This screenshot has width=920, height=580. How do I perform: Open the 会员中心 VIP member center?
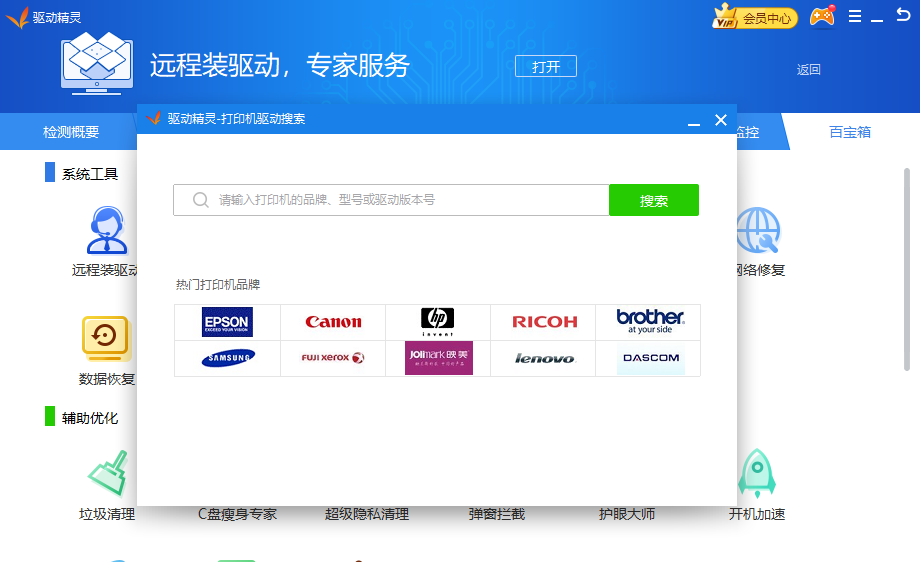[755, 17]
